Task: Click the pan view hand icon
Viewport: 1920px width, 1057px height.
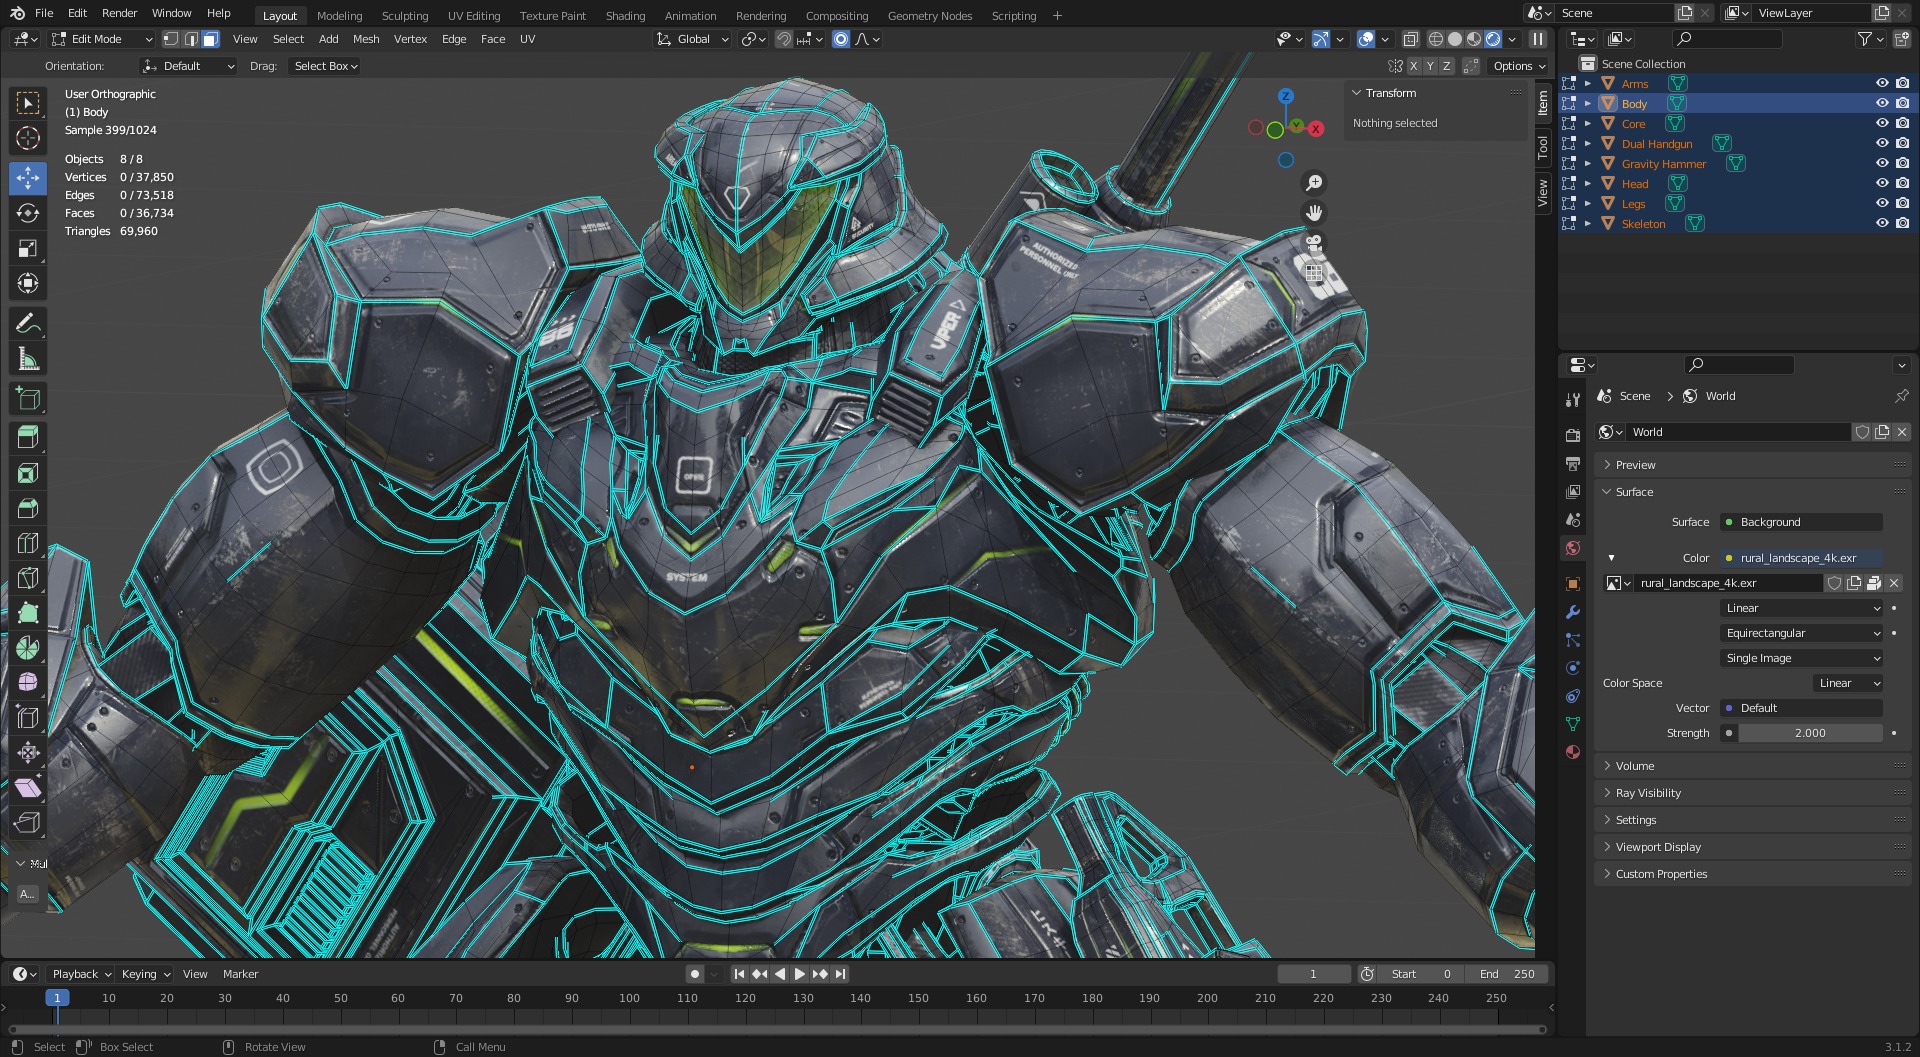Action: coord(1314,213)
